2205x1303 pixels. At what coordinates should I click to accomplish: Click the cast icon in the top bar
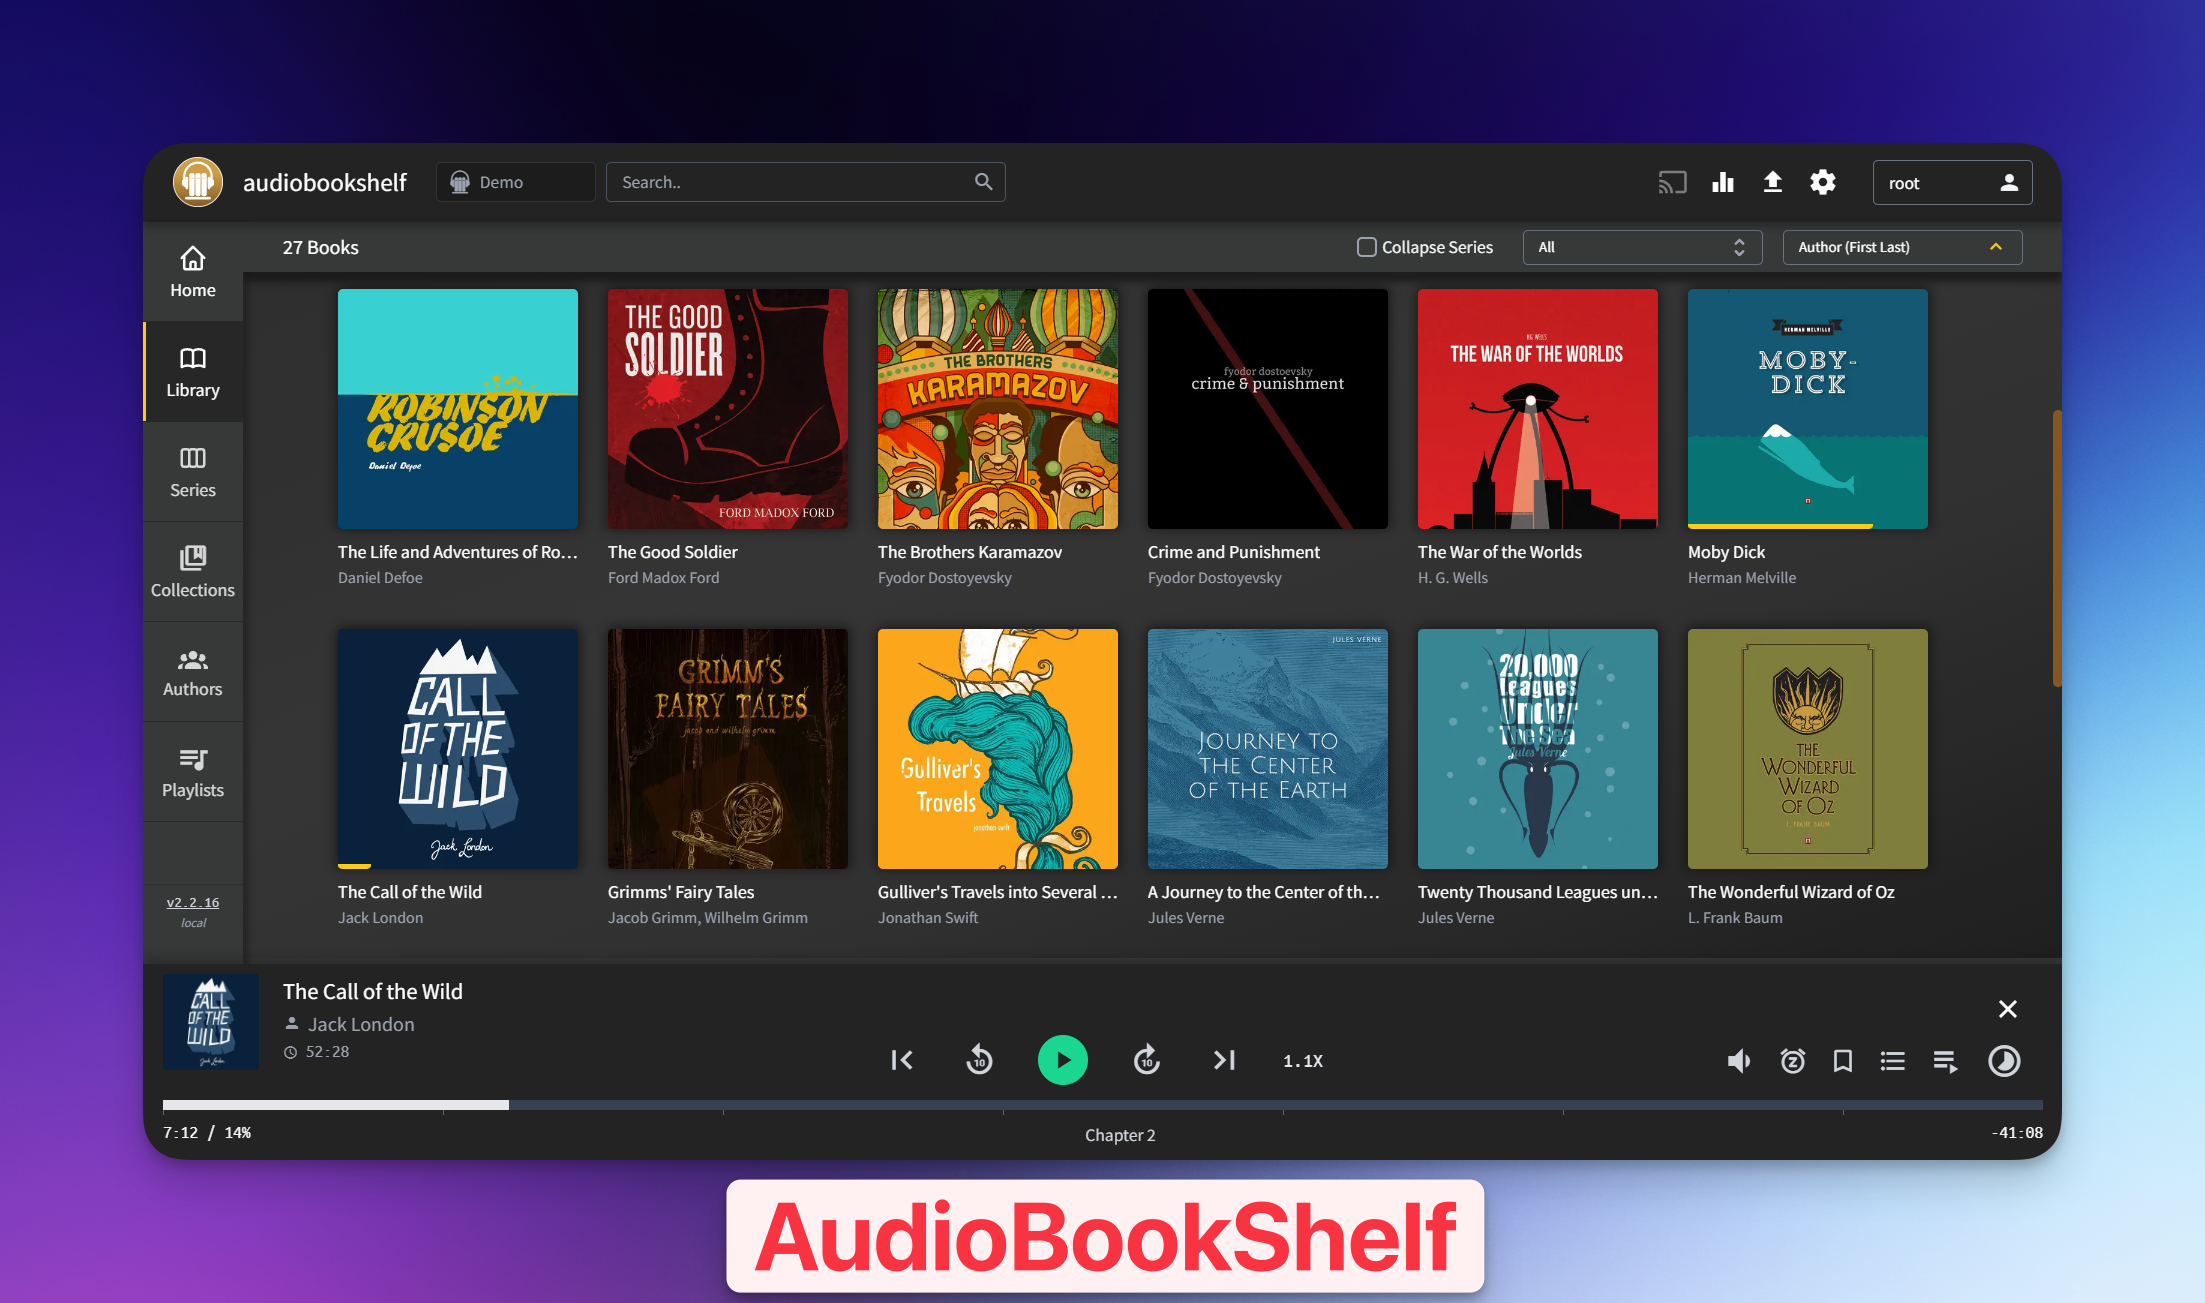(1671, 182)
